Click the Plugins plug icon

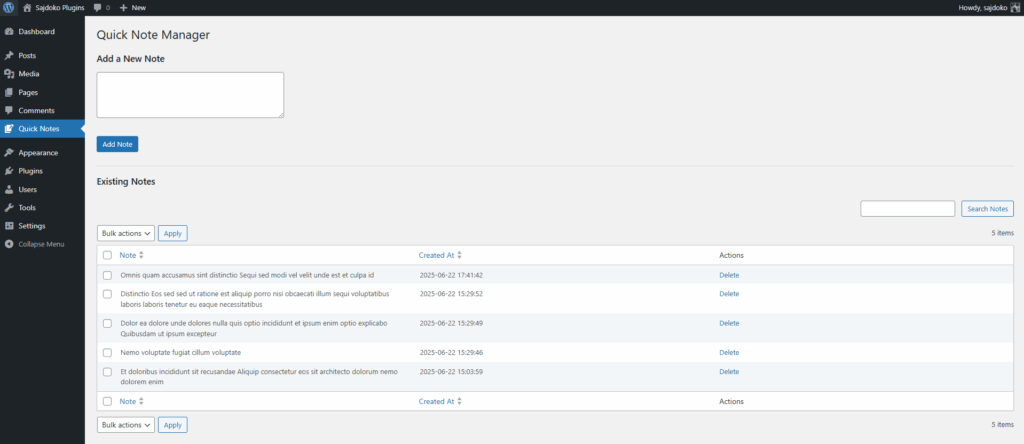coord(9,171)
